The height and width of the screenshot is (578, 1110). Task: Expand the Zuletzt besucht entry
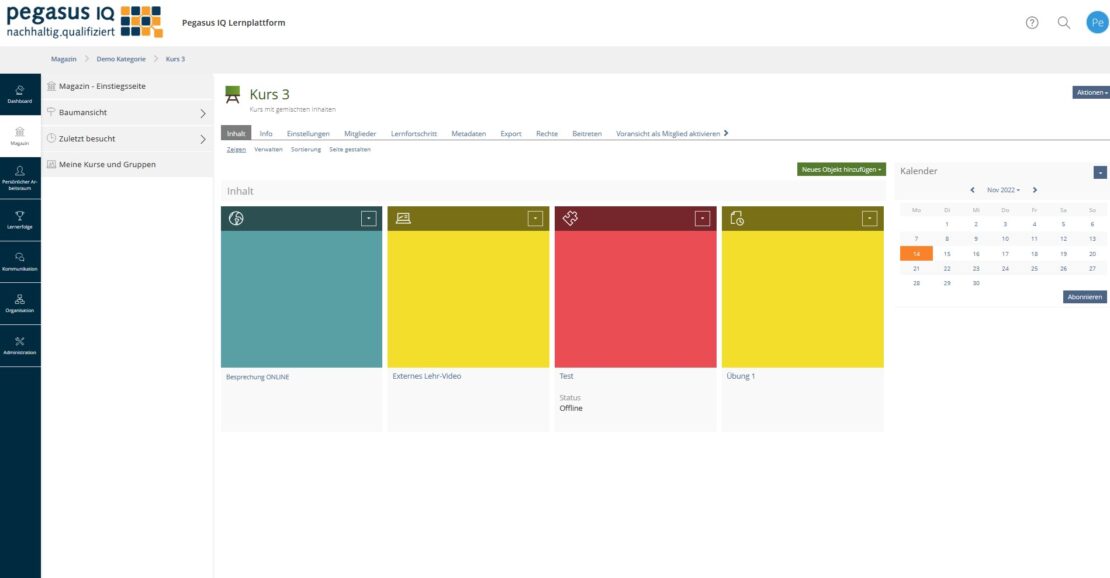[202, 139]
